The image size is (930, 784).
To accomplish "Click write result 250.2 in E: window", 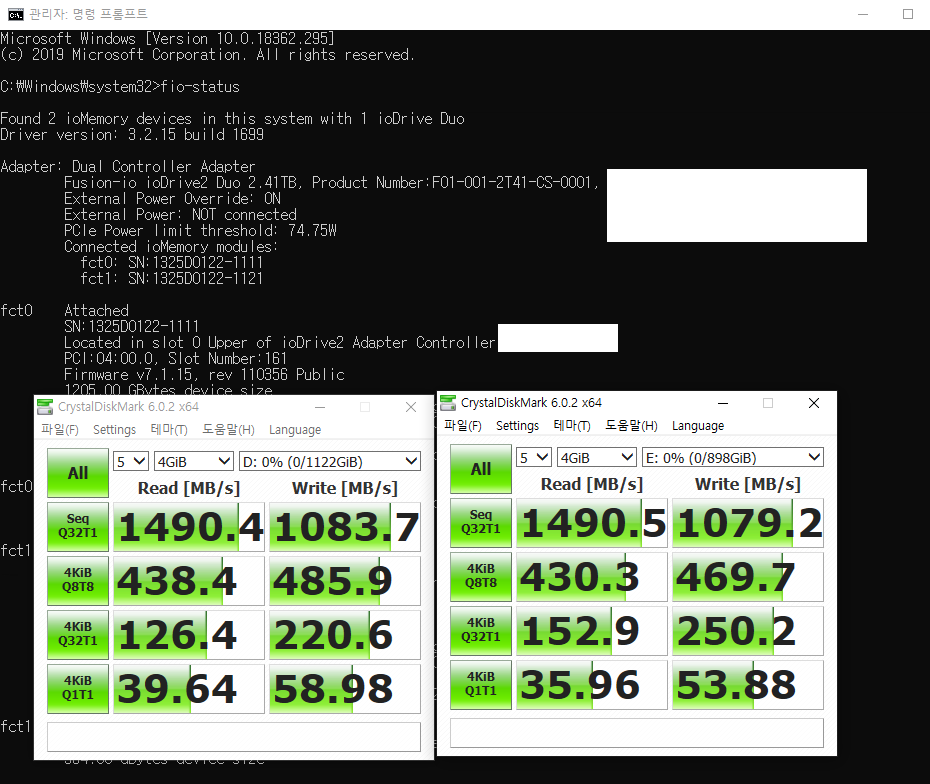I will tap(748, 630).
